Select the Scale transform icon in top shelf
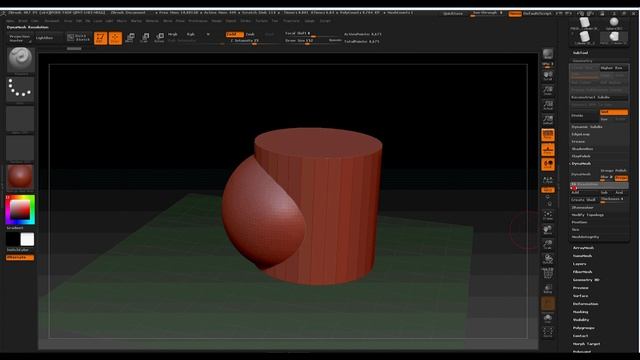The image size is (640, 360). [x=144, y=38]
